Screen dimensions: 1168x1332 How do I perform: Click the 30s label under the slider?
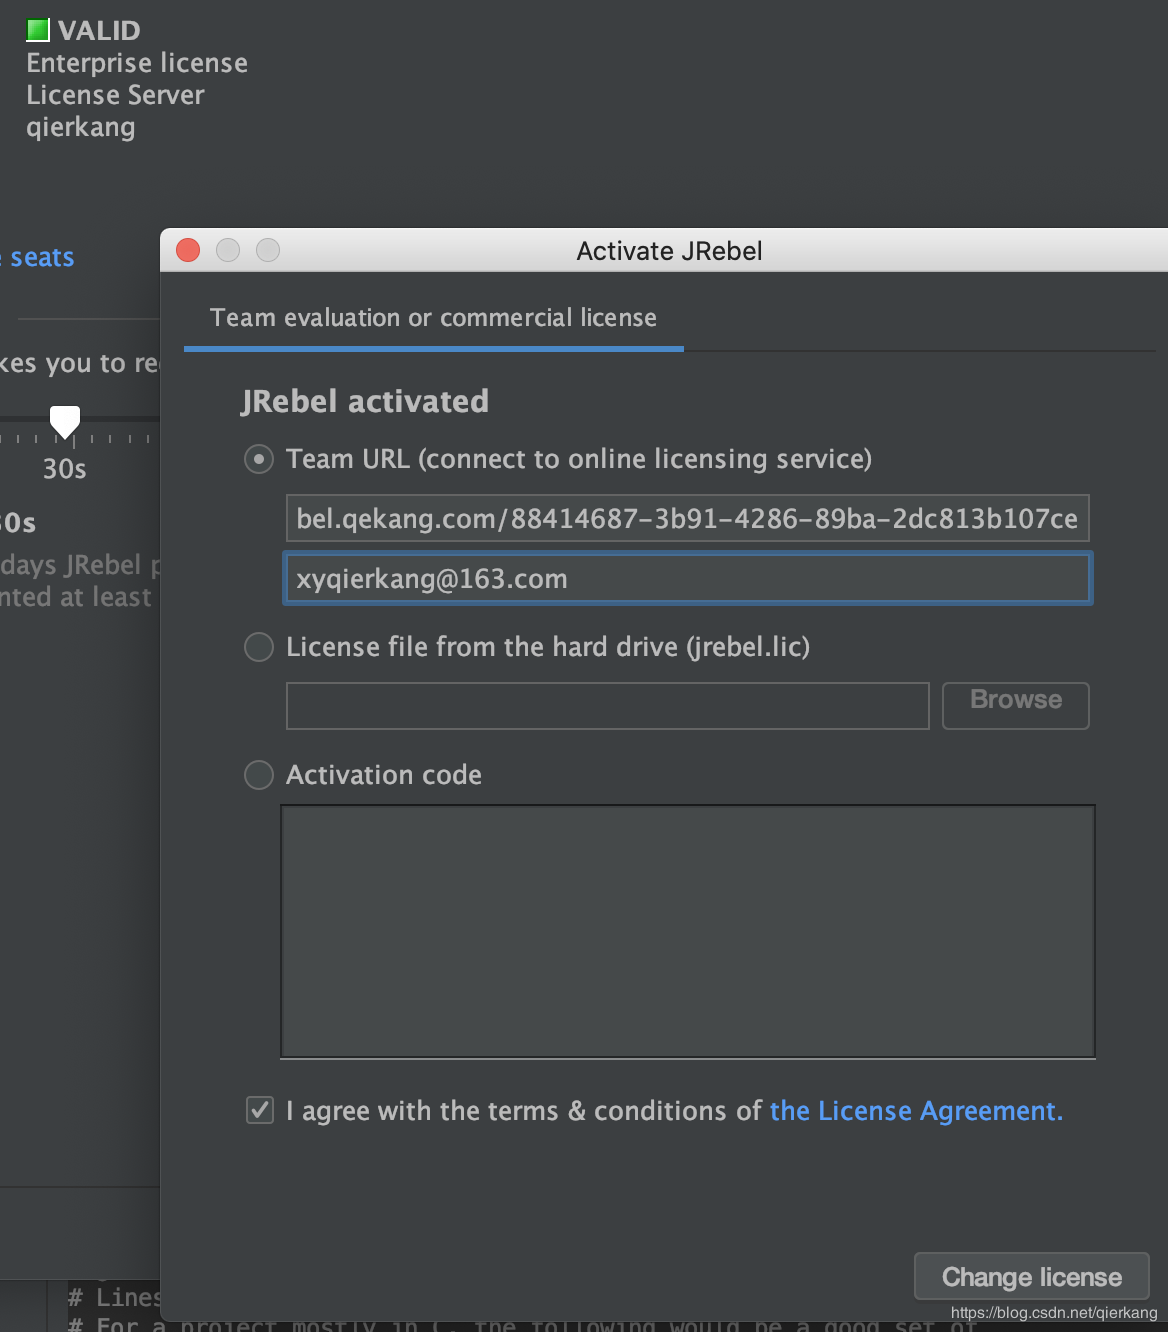pyautogui.click(x=65, y=469)
